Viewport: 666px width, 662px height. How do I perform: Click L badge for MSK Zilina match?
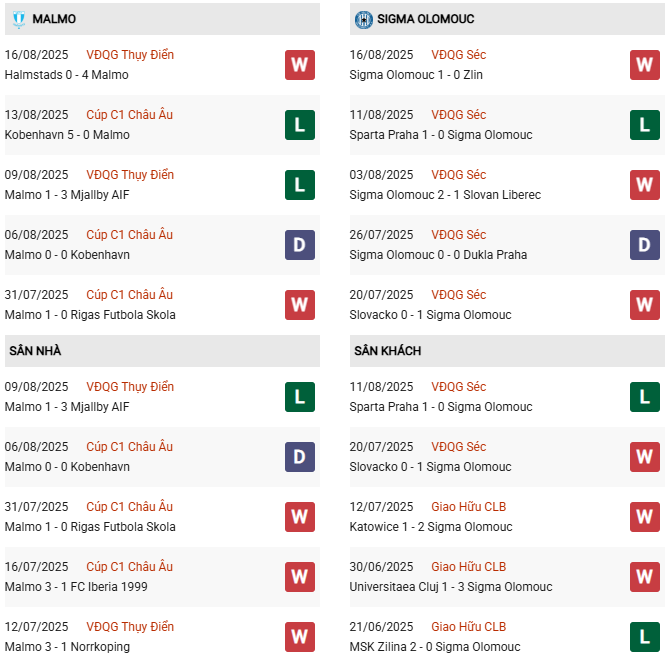644,637
